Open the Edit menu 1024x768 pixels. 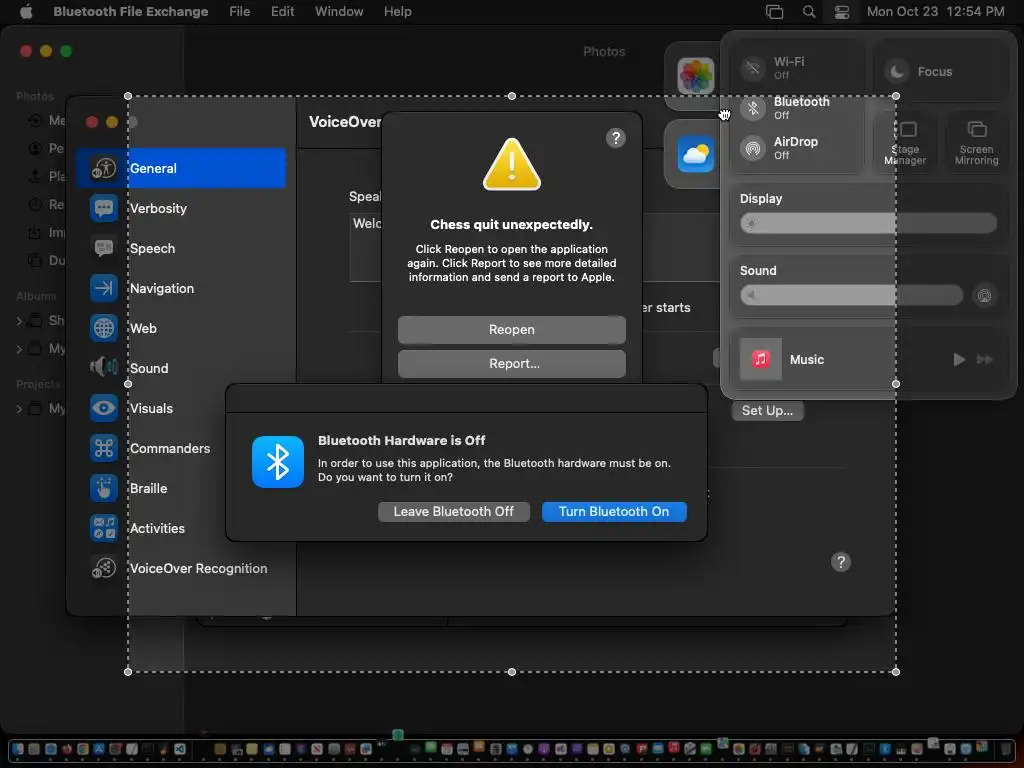[282, 12]
